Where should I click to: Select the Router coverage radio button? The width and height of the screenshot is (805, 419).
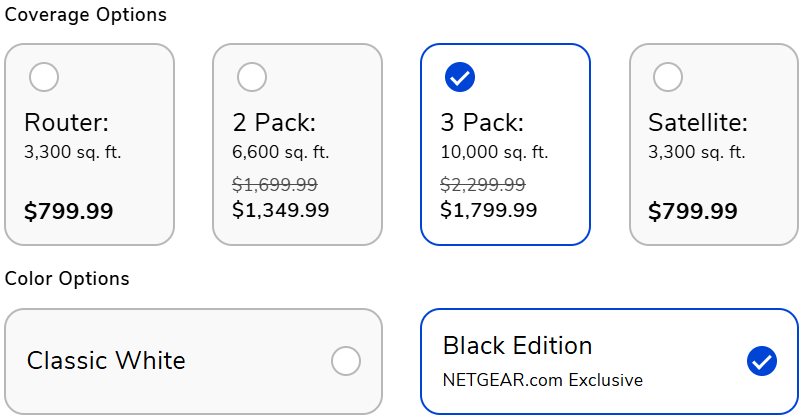point(44,76)
